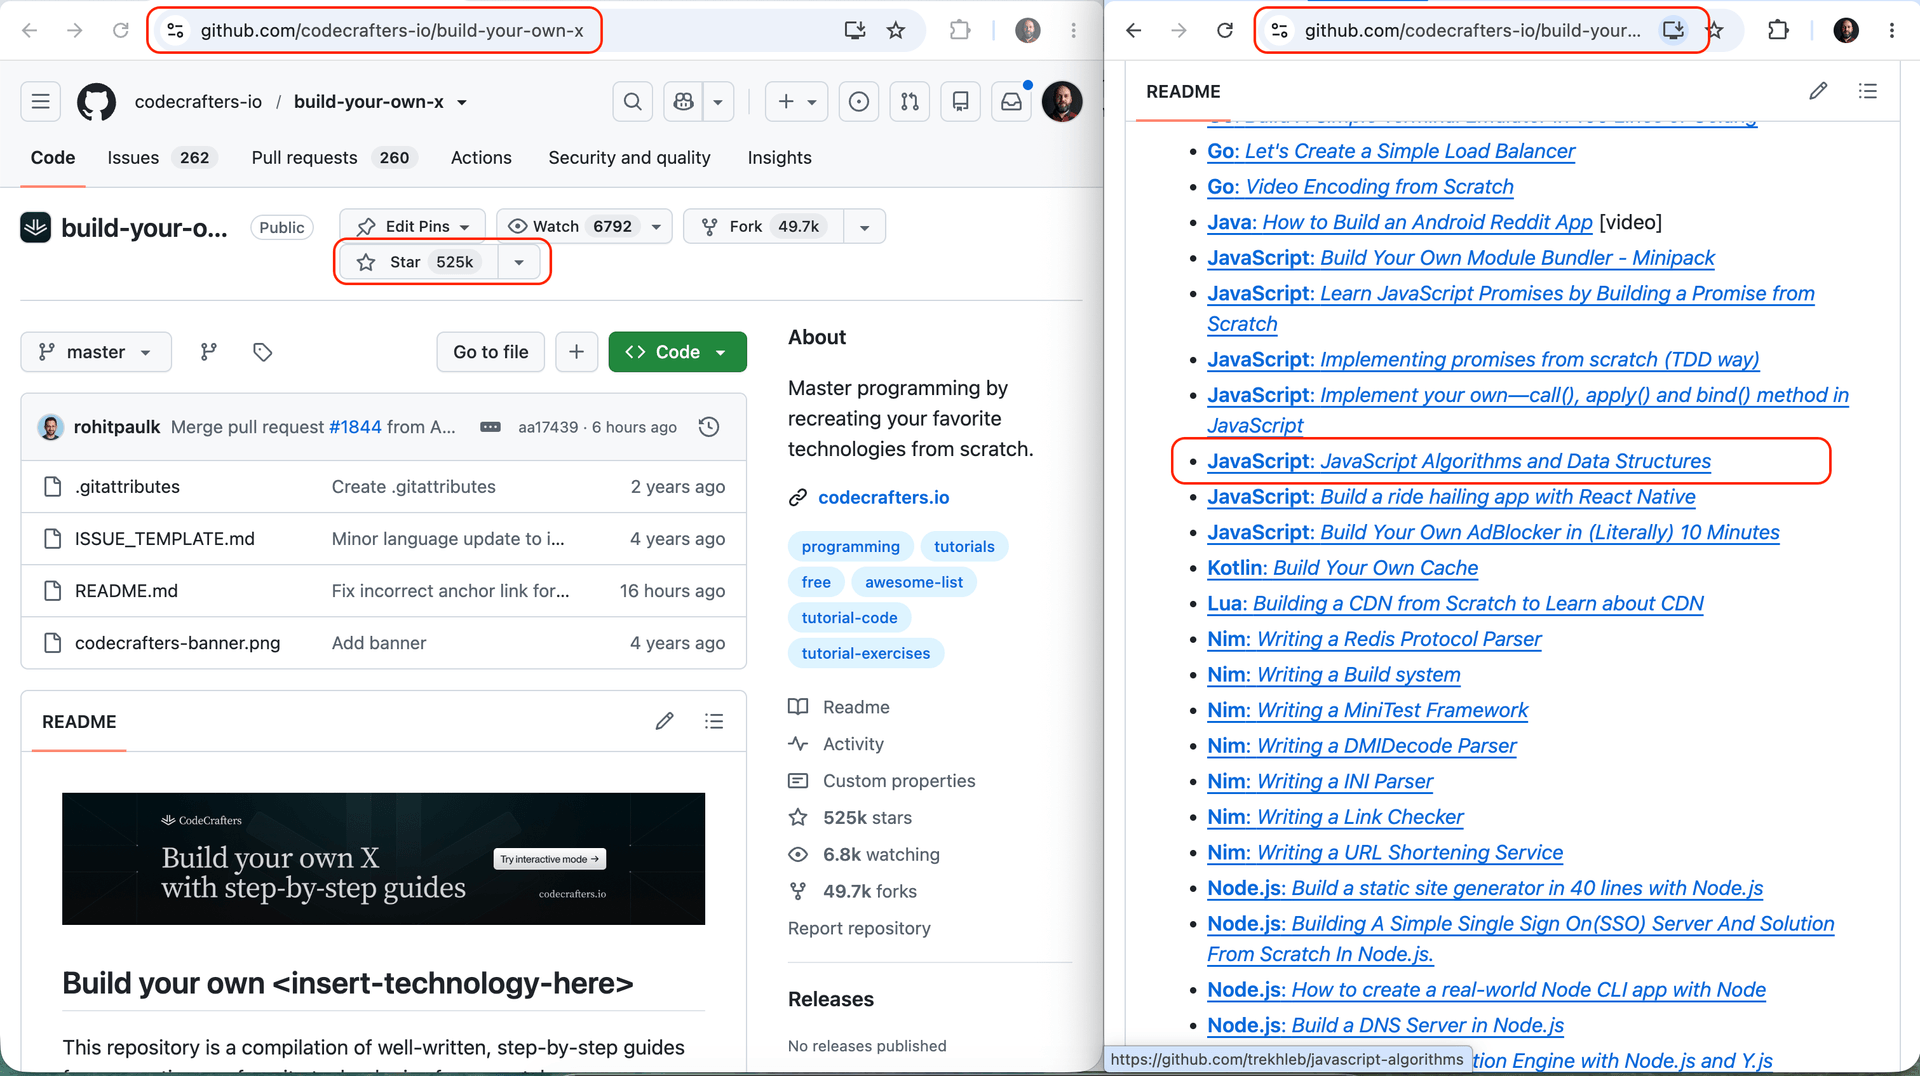Go back in the right browser window
1920x1076 pixels.
pyautogui.click(x=1134, y=30)
